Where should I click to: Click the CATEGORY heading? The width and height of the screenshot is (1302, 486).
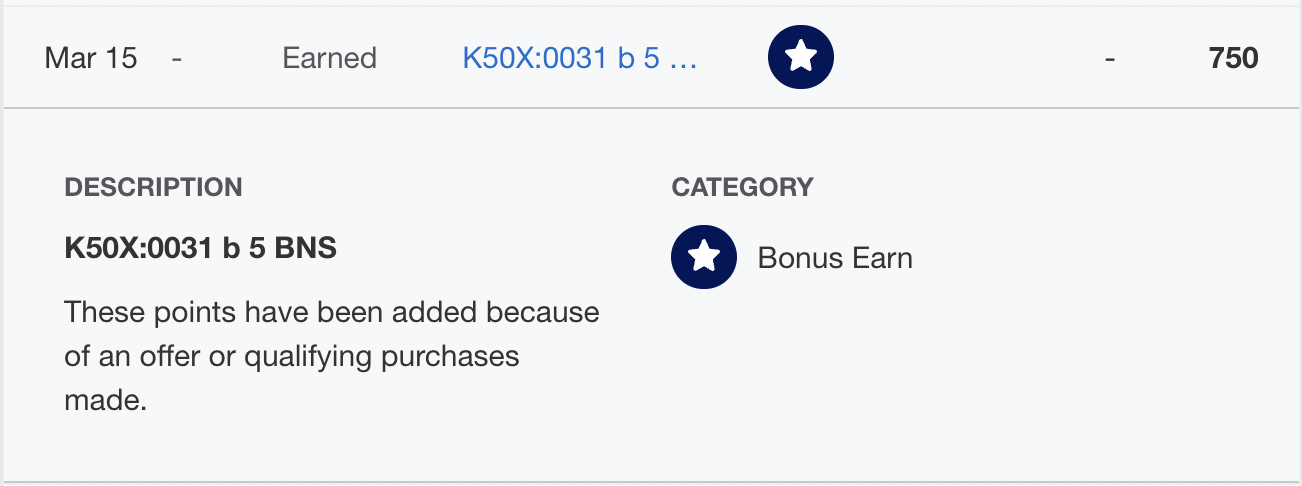coord(742,187)
